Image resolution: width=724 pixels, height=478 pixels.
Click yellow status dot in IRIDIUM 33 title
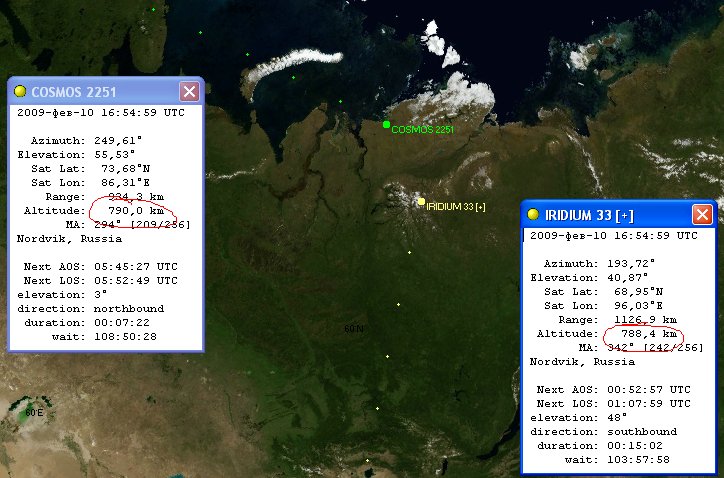point(533,214)
